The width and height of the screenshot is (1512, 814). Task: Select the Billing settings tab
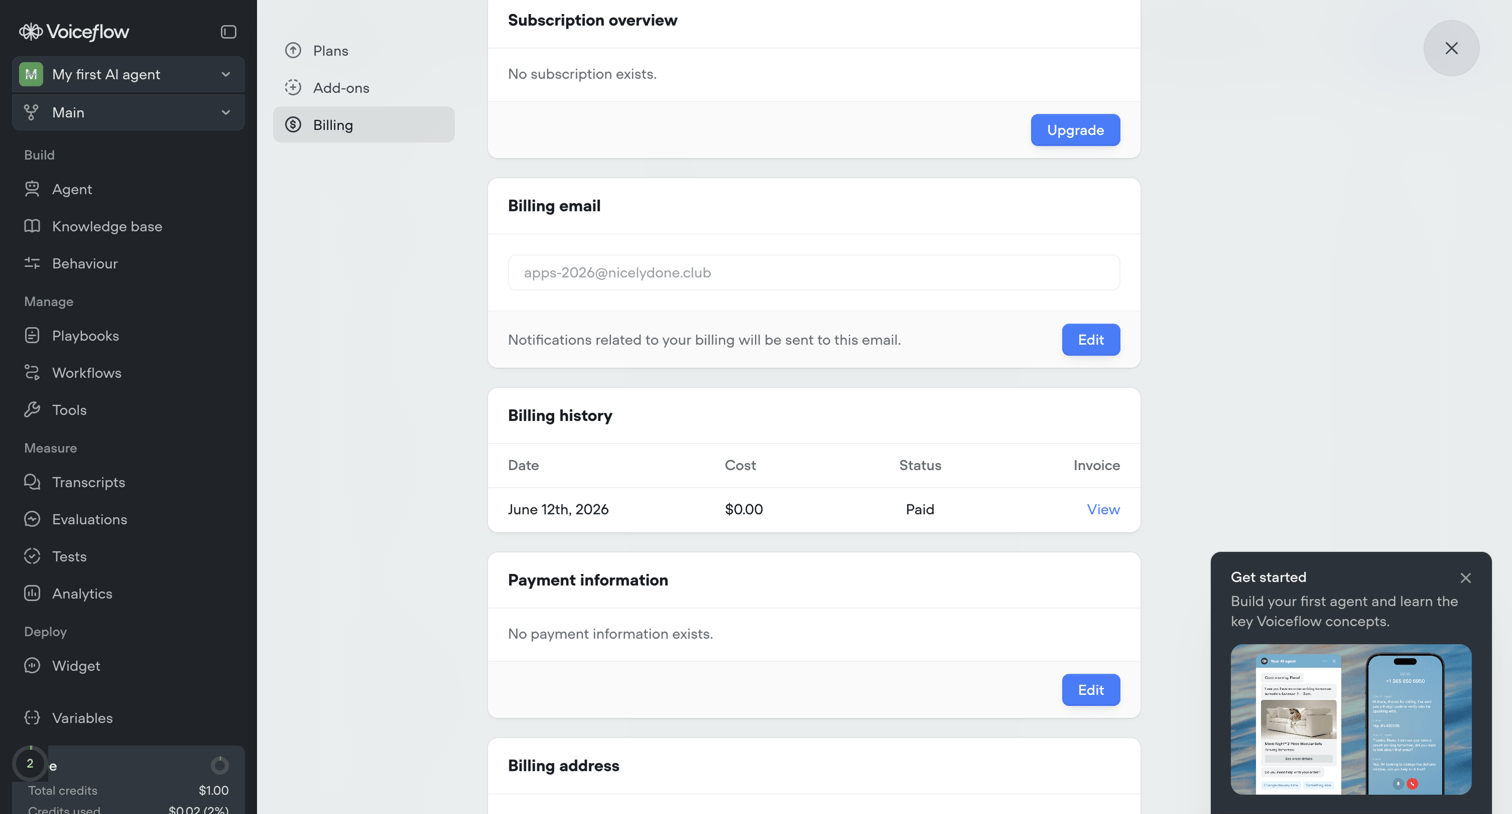pos(363,124)
